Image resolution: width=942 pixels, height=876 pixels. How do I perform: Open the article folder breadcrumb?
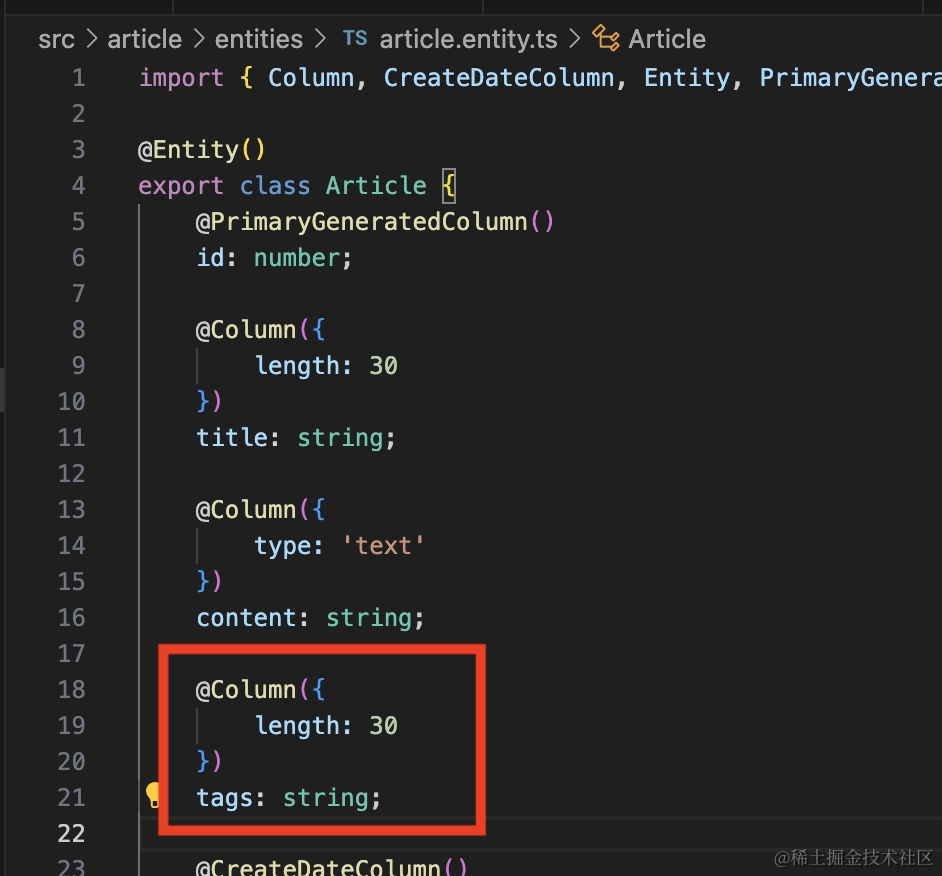pyautogui.click(x=145, y=39)
